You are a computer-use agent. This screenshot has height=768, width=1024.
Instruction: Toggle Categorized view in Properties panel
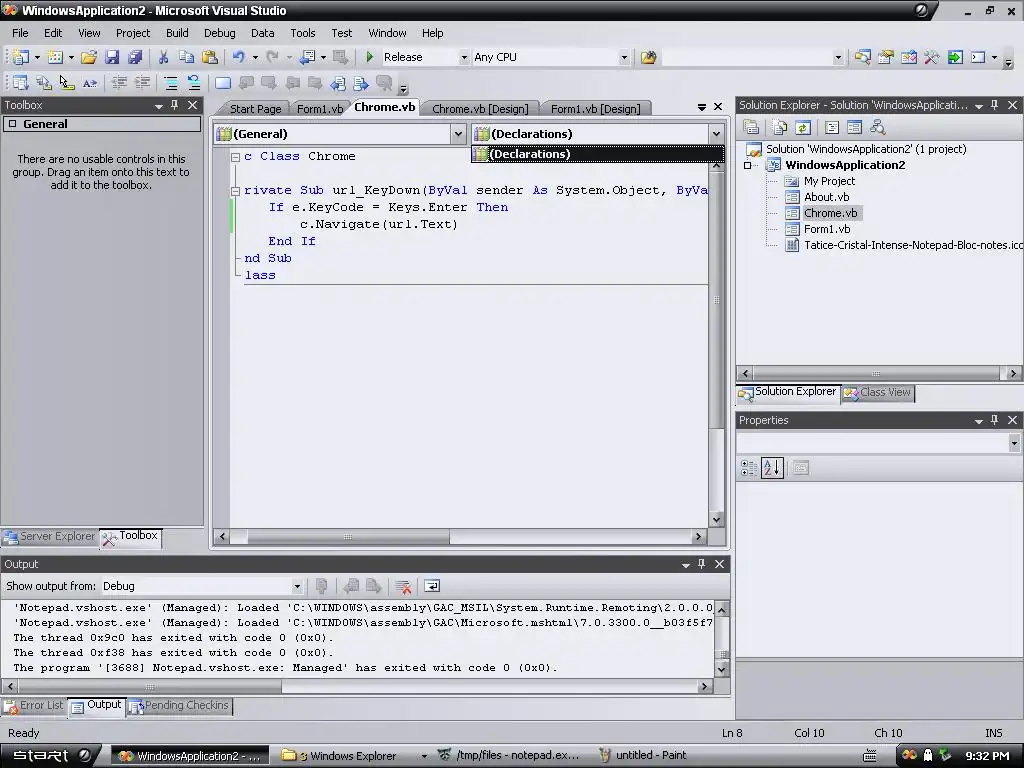coord(748,468)
